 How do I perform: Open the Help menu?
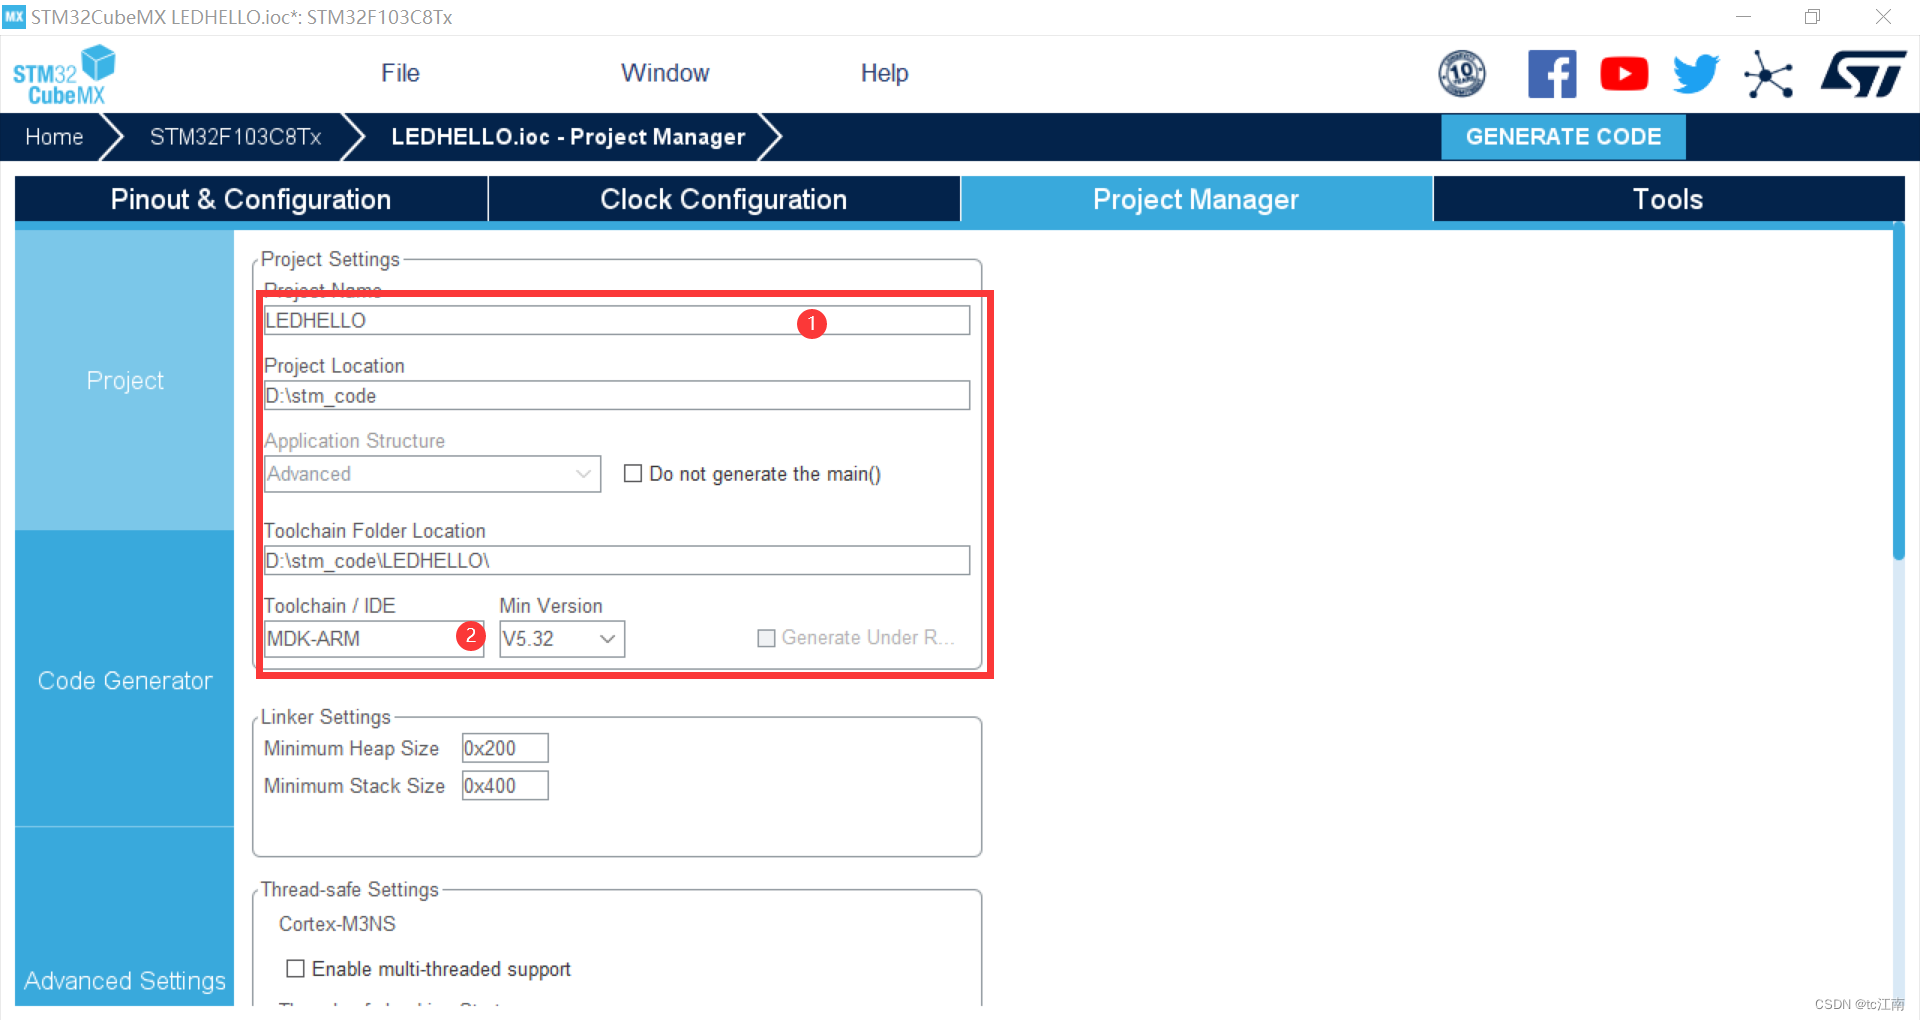pos(885,73)
